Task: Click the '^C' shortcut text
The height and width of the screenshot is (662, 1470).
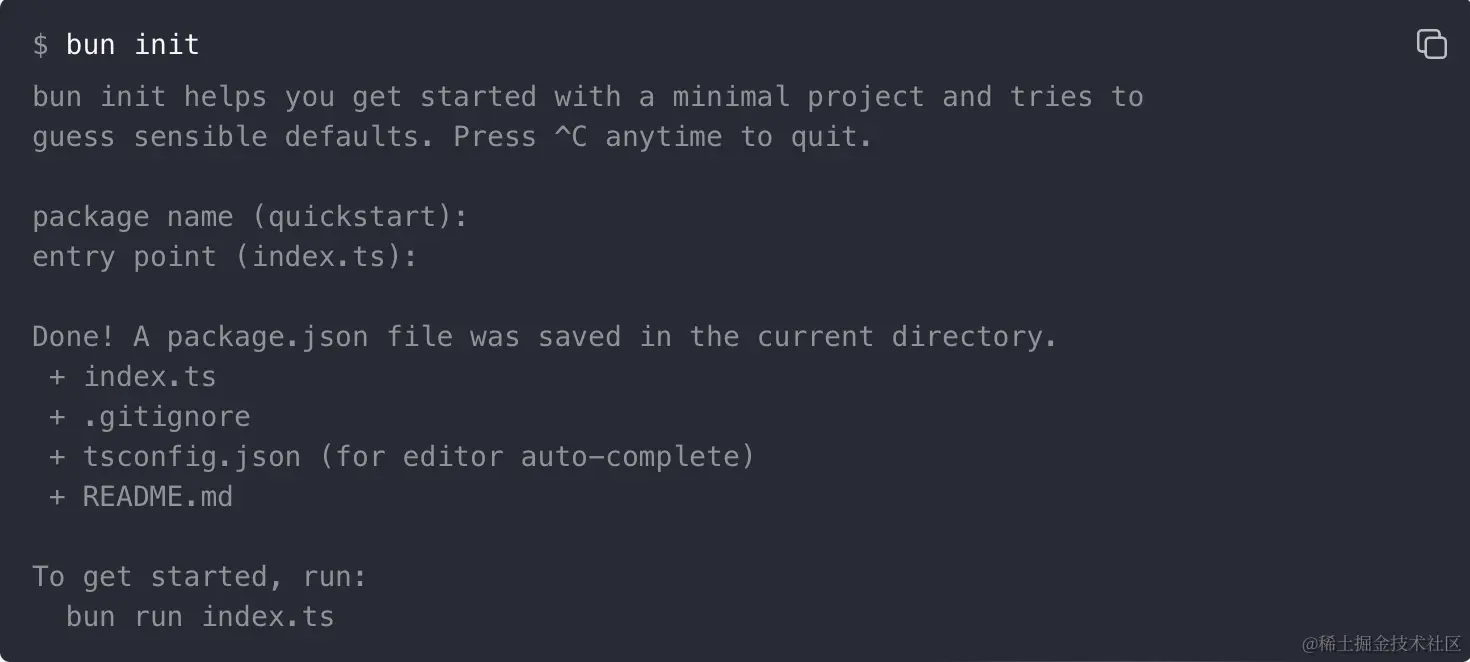Action: click(570, 137)
